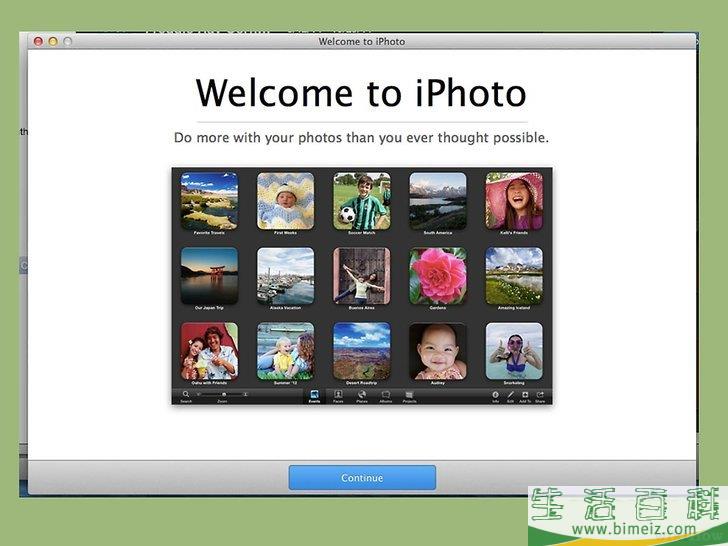Click the 'Welcome to iPhoto' title bar text
Image resolution: width=728 pixels, height=546 pixels.
[362, 41]
